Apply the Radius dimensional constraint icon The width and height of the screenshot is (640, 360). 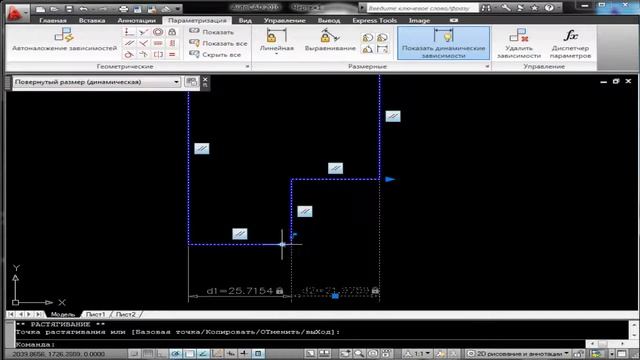368,38
